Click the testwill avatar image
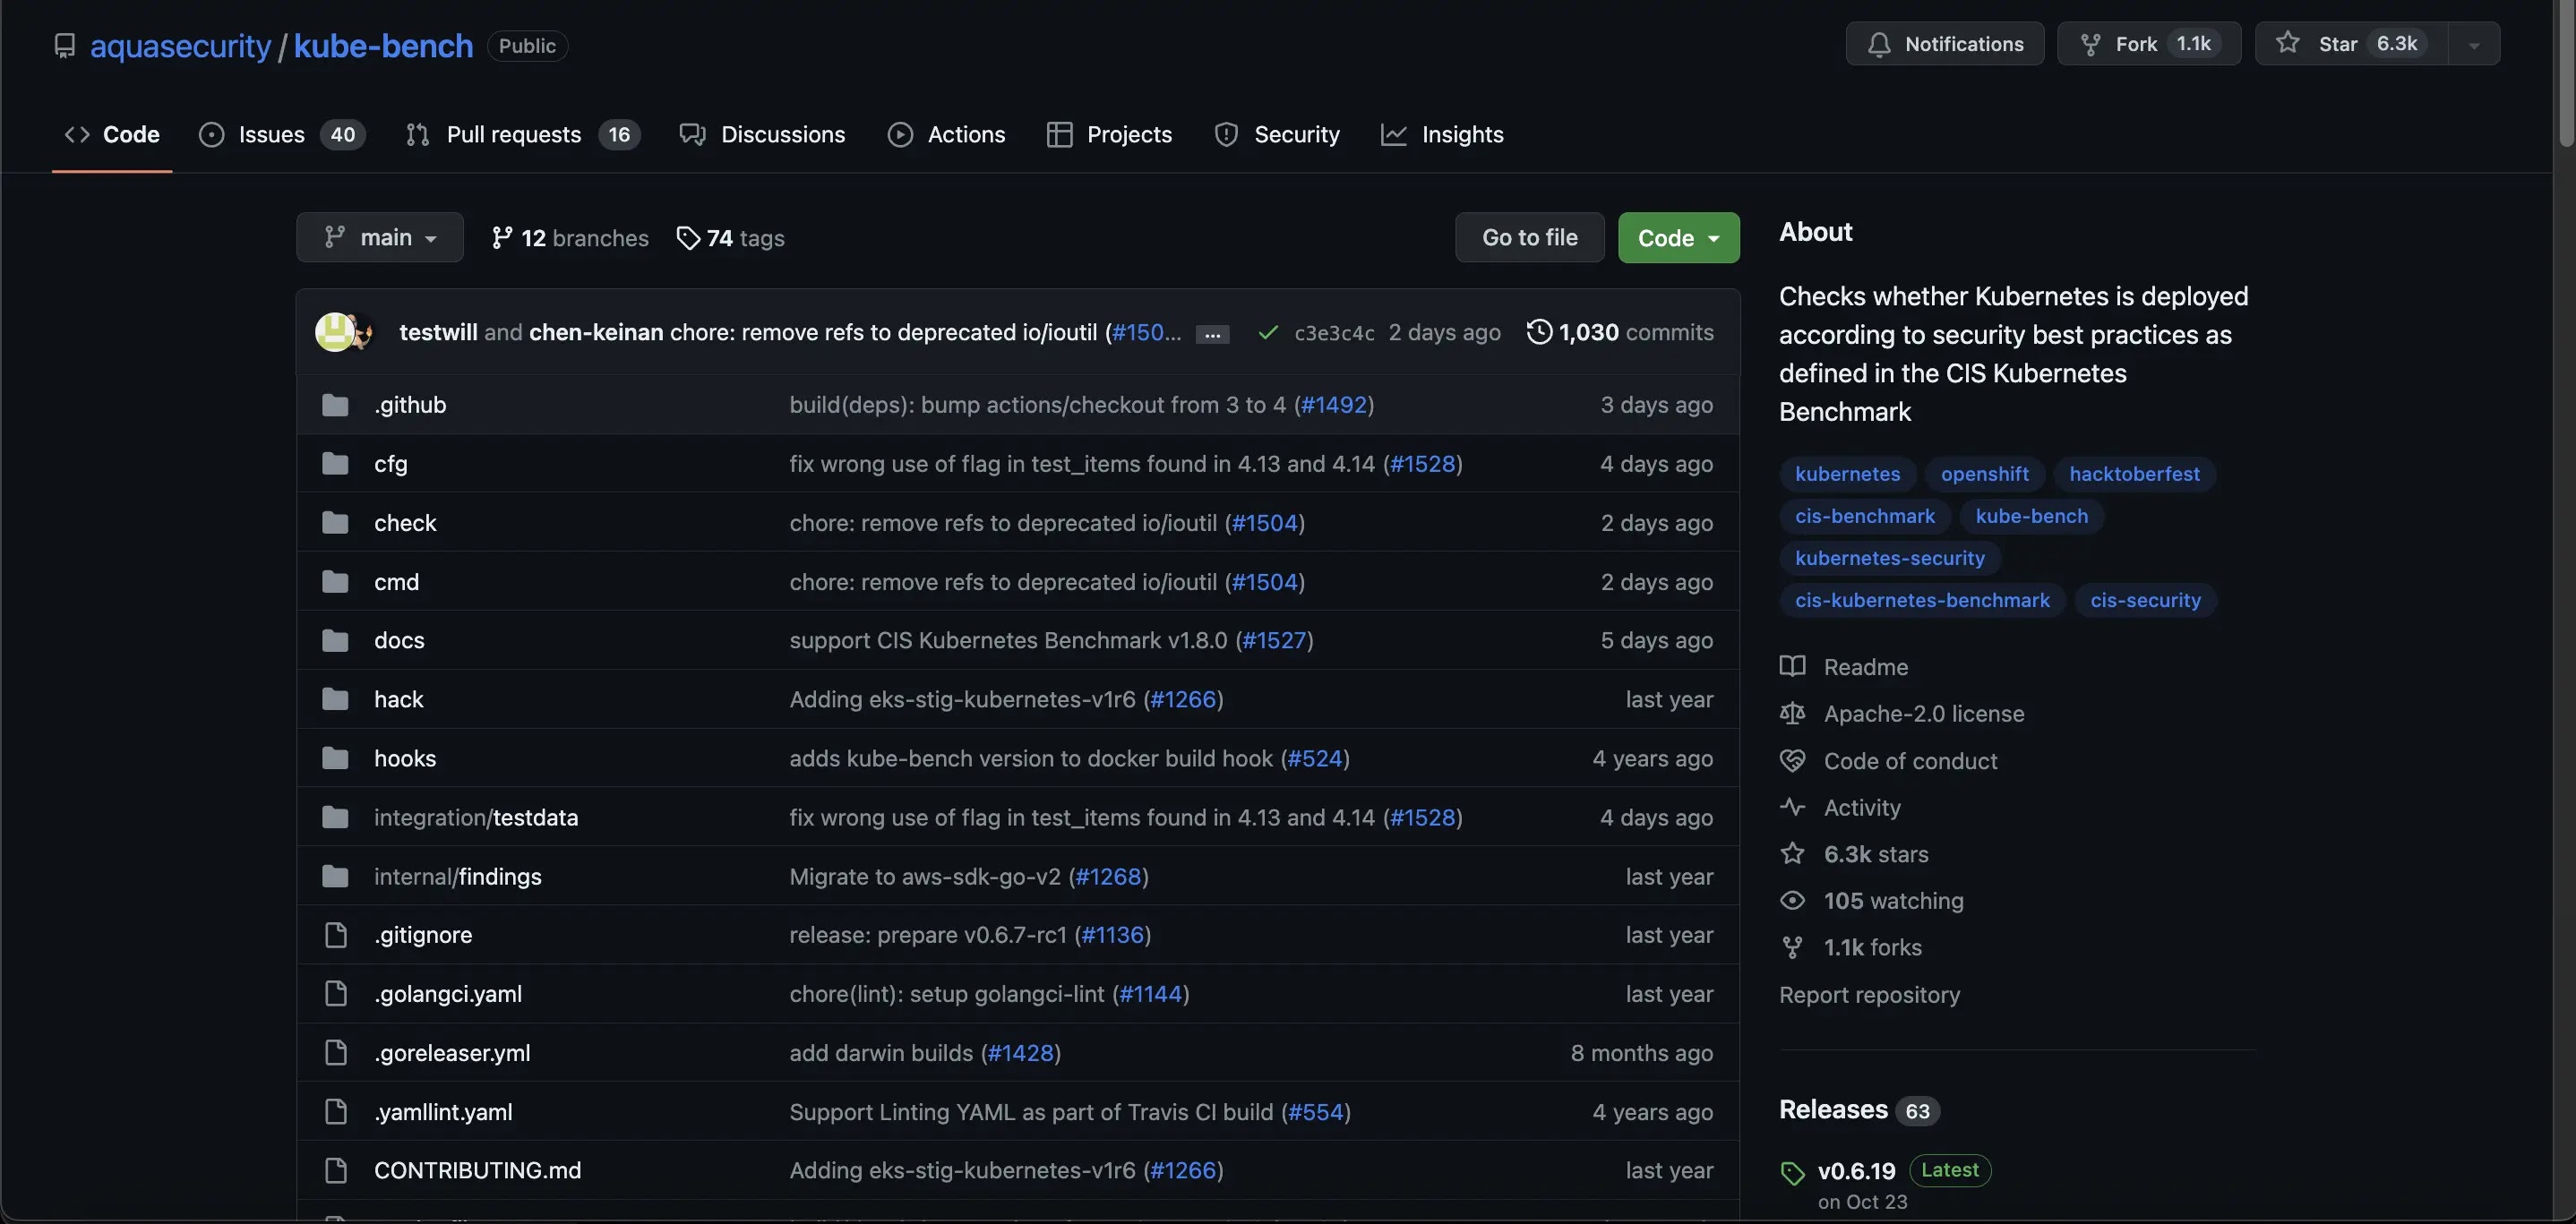The height and width of the screenshot is (1224, 2576). point(335,332)
